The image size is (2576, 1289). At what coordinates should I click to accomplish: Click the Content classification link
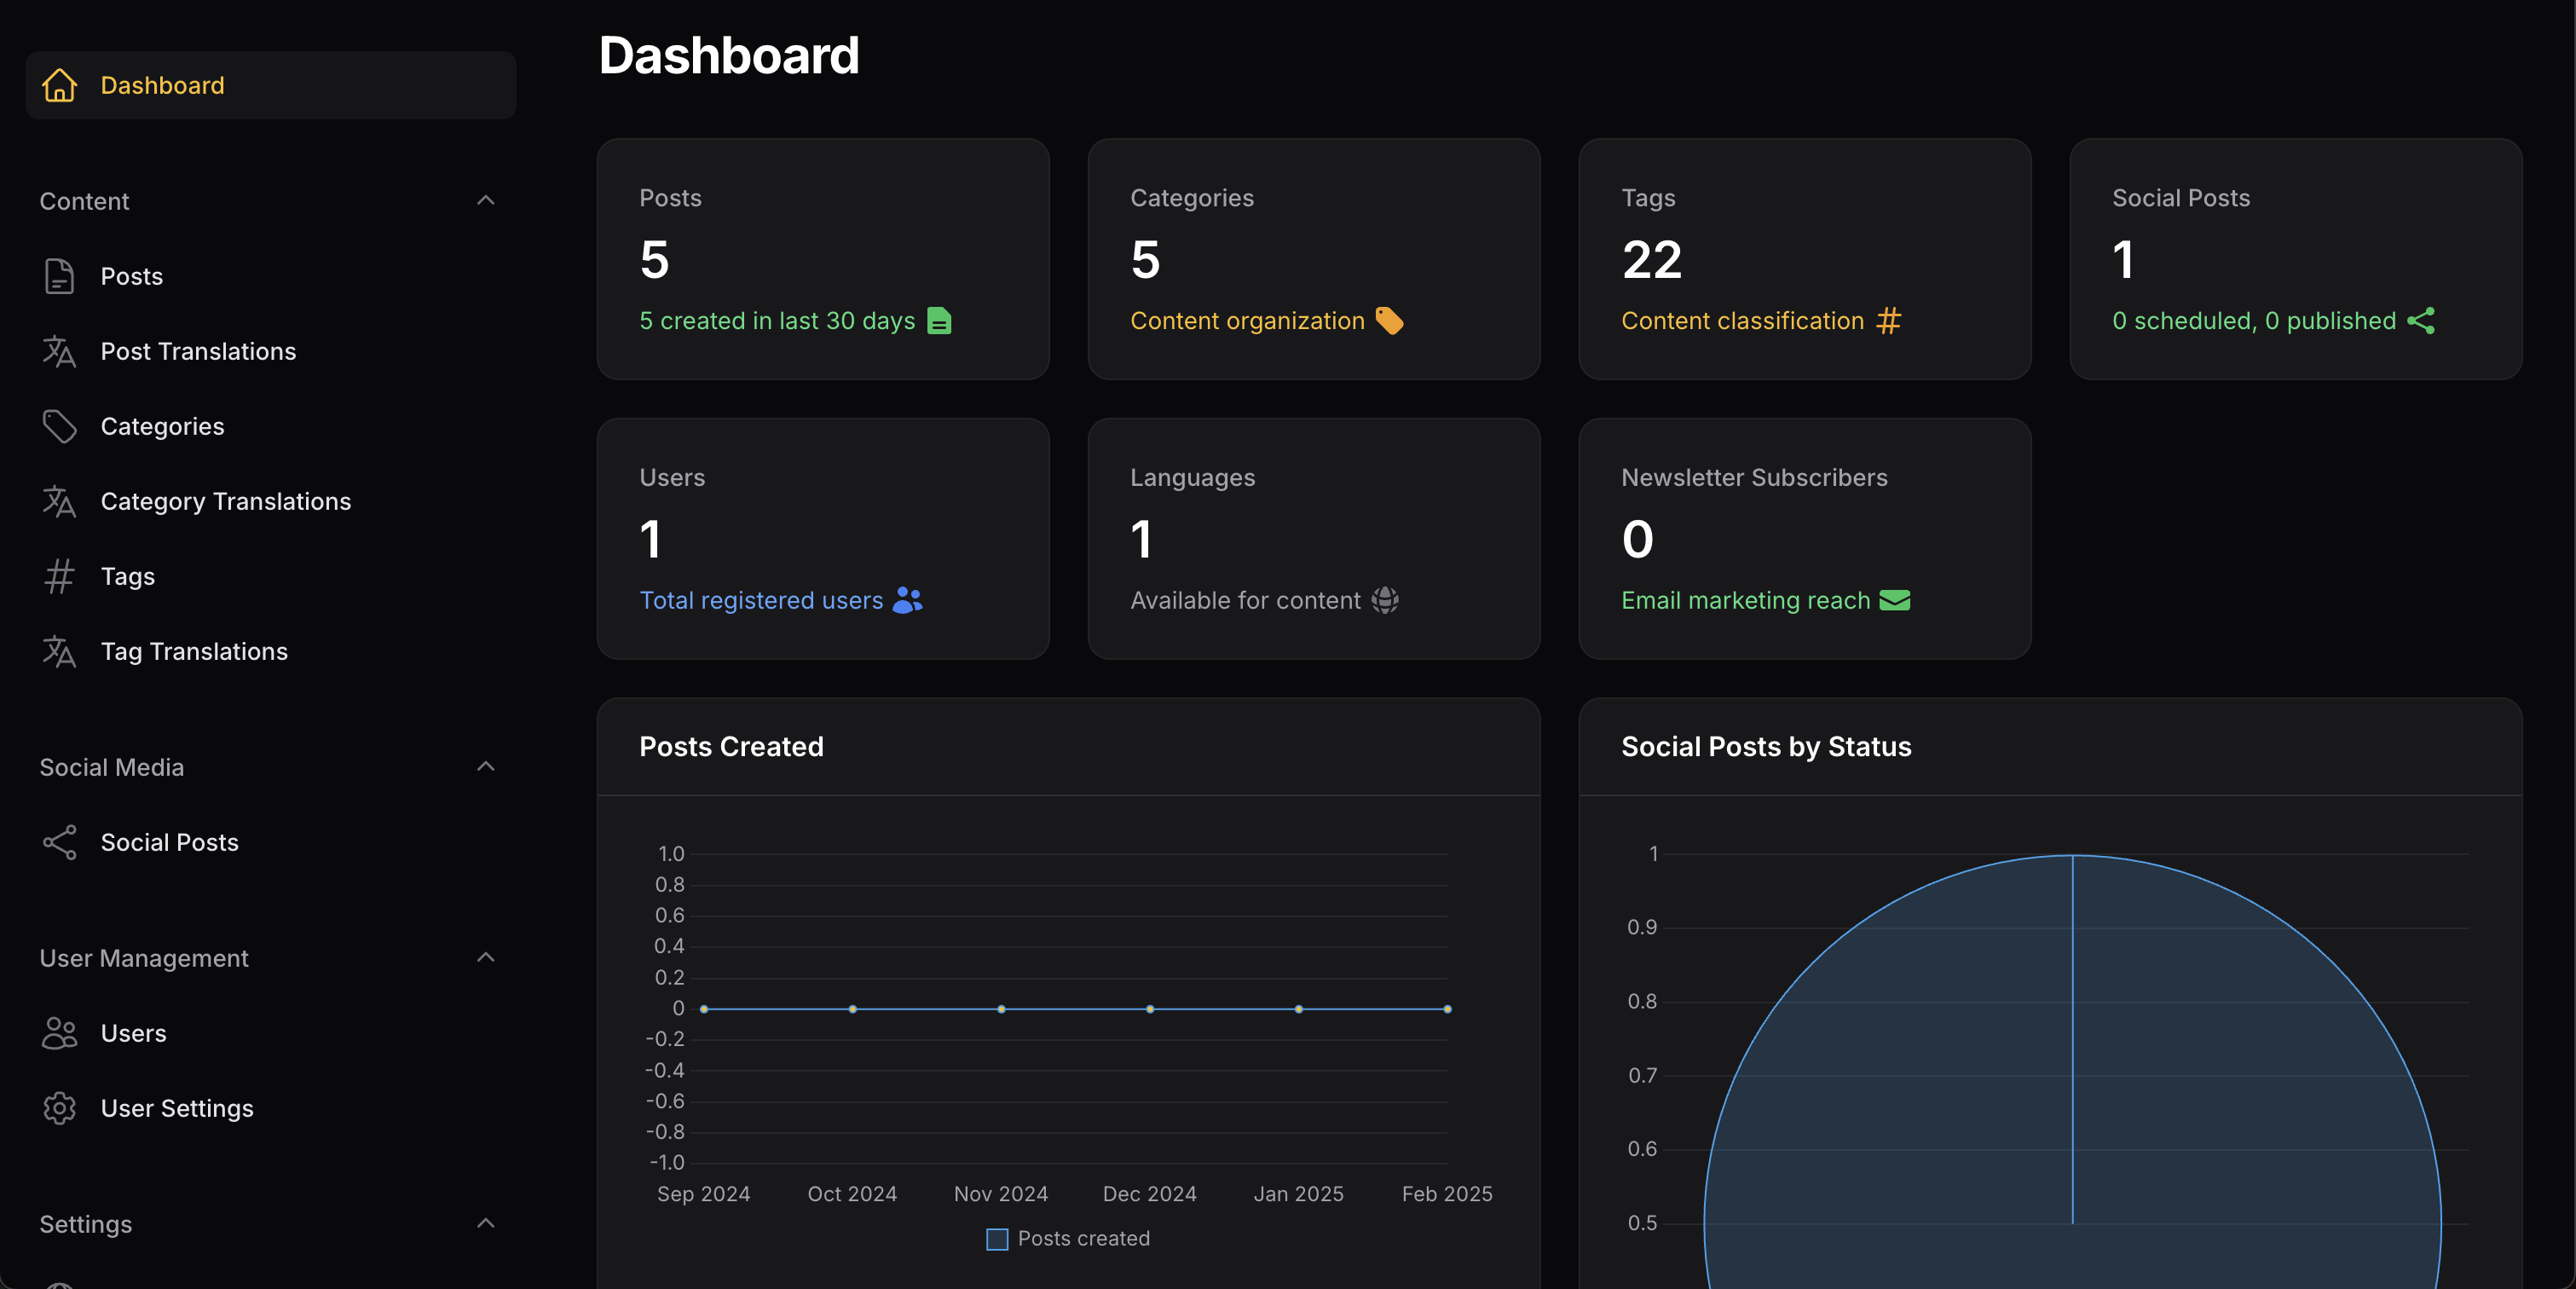1742,321
